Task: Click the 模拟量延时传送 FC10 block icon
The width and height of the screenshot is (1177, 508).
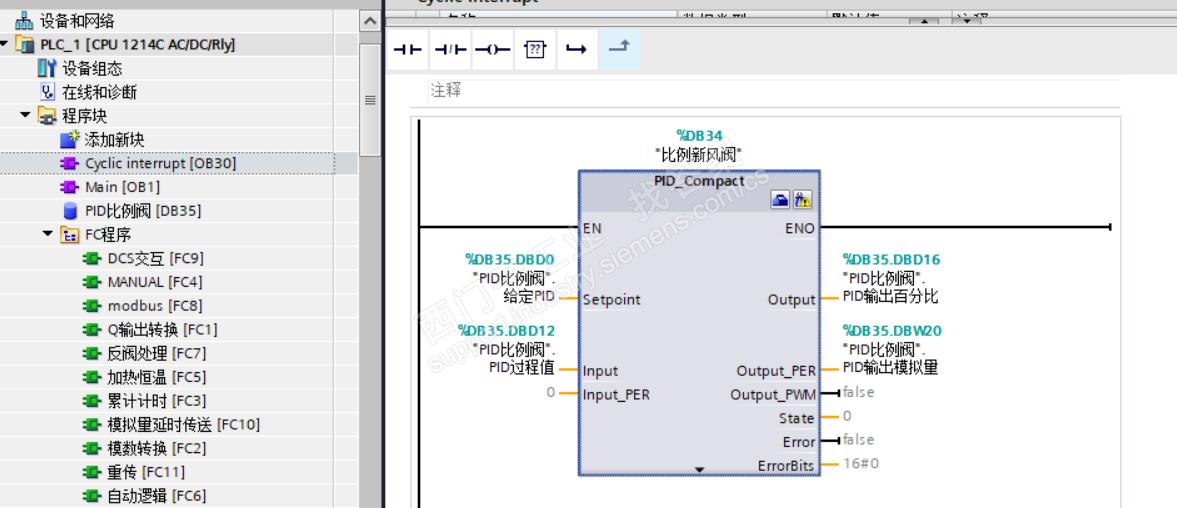Action: click(92, 425)
